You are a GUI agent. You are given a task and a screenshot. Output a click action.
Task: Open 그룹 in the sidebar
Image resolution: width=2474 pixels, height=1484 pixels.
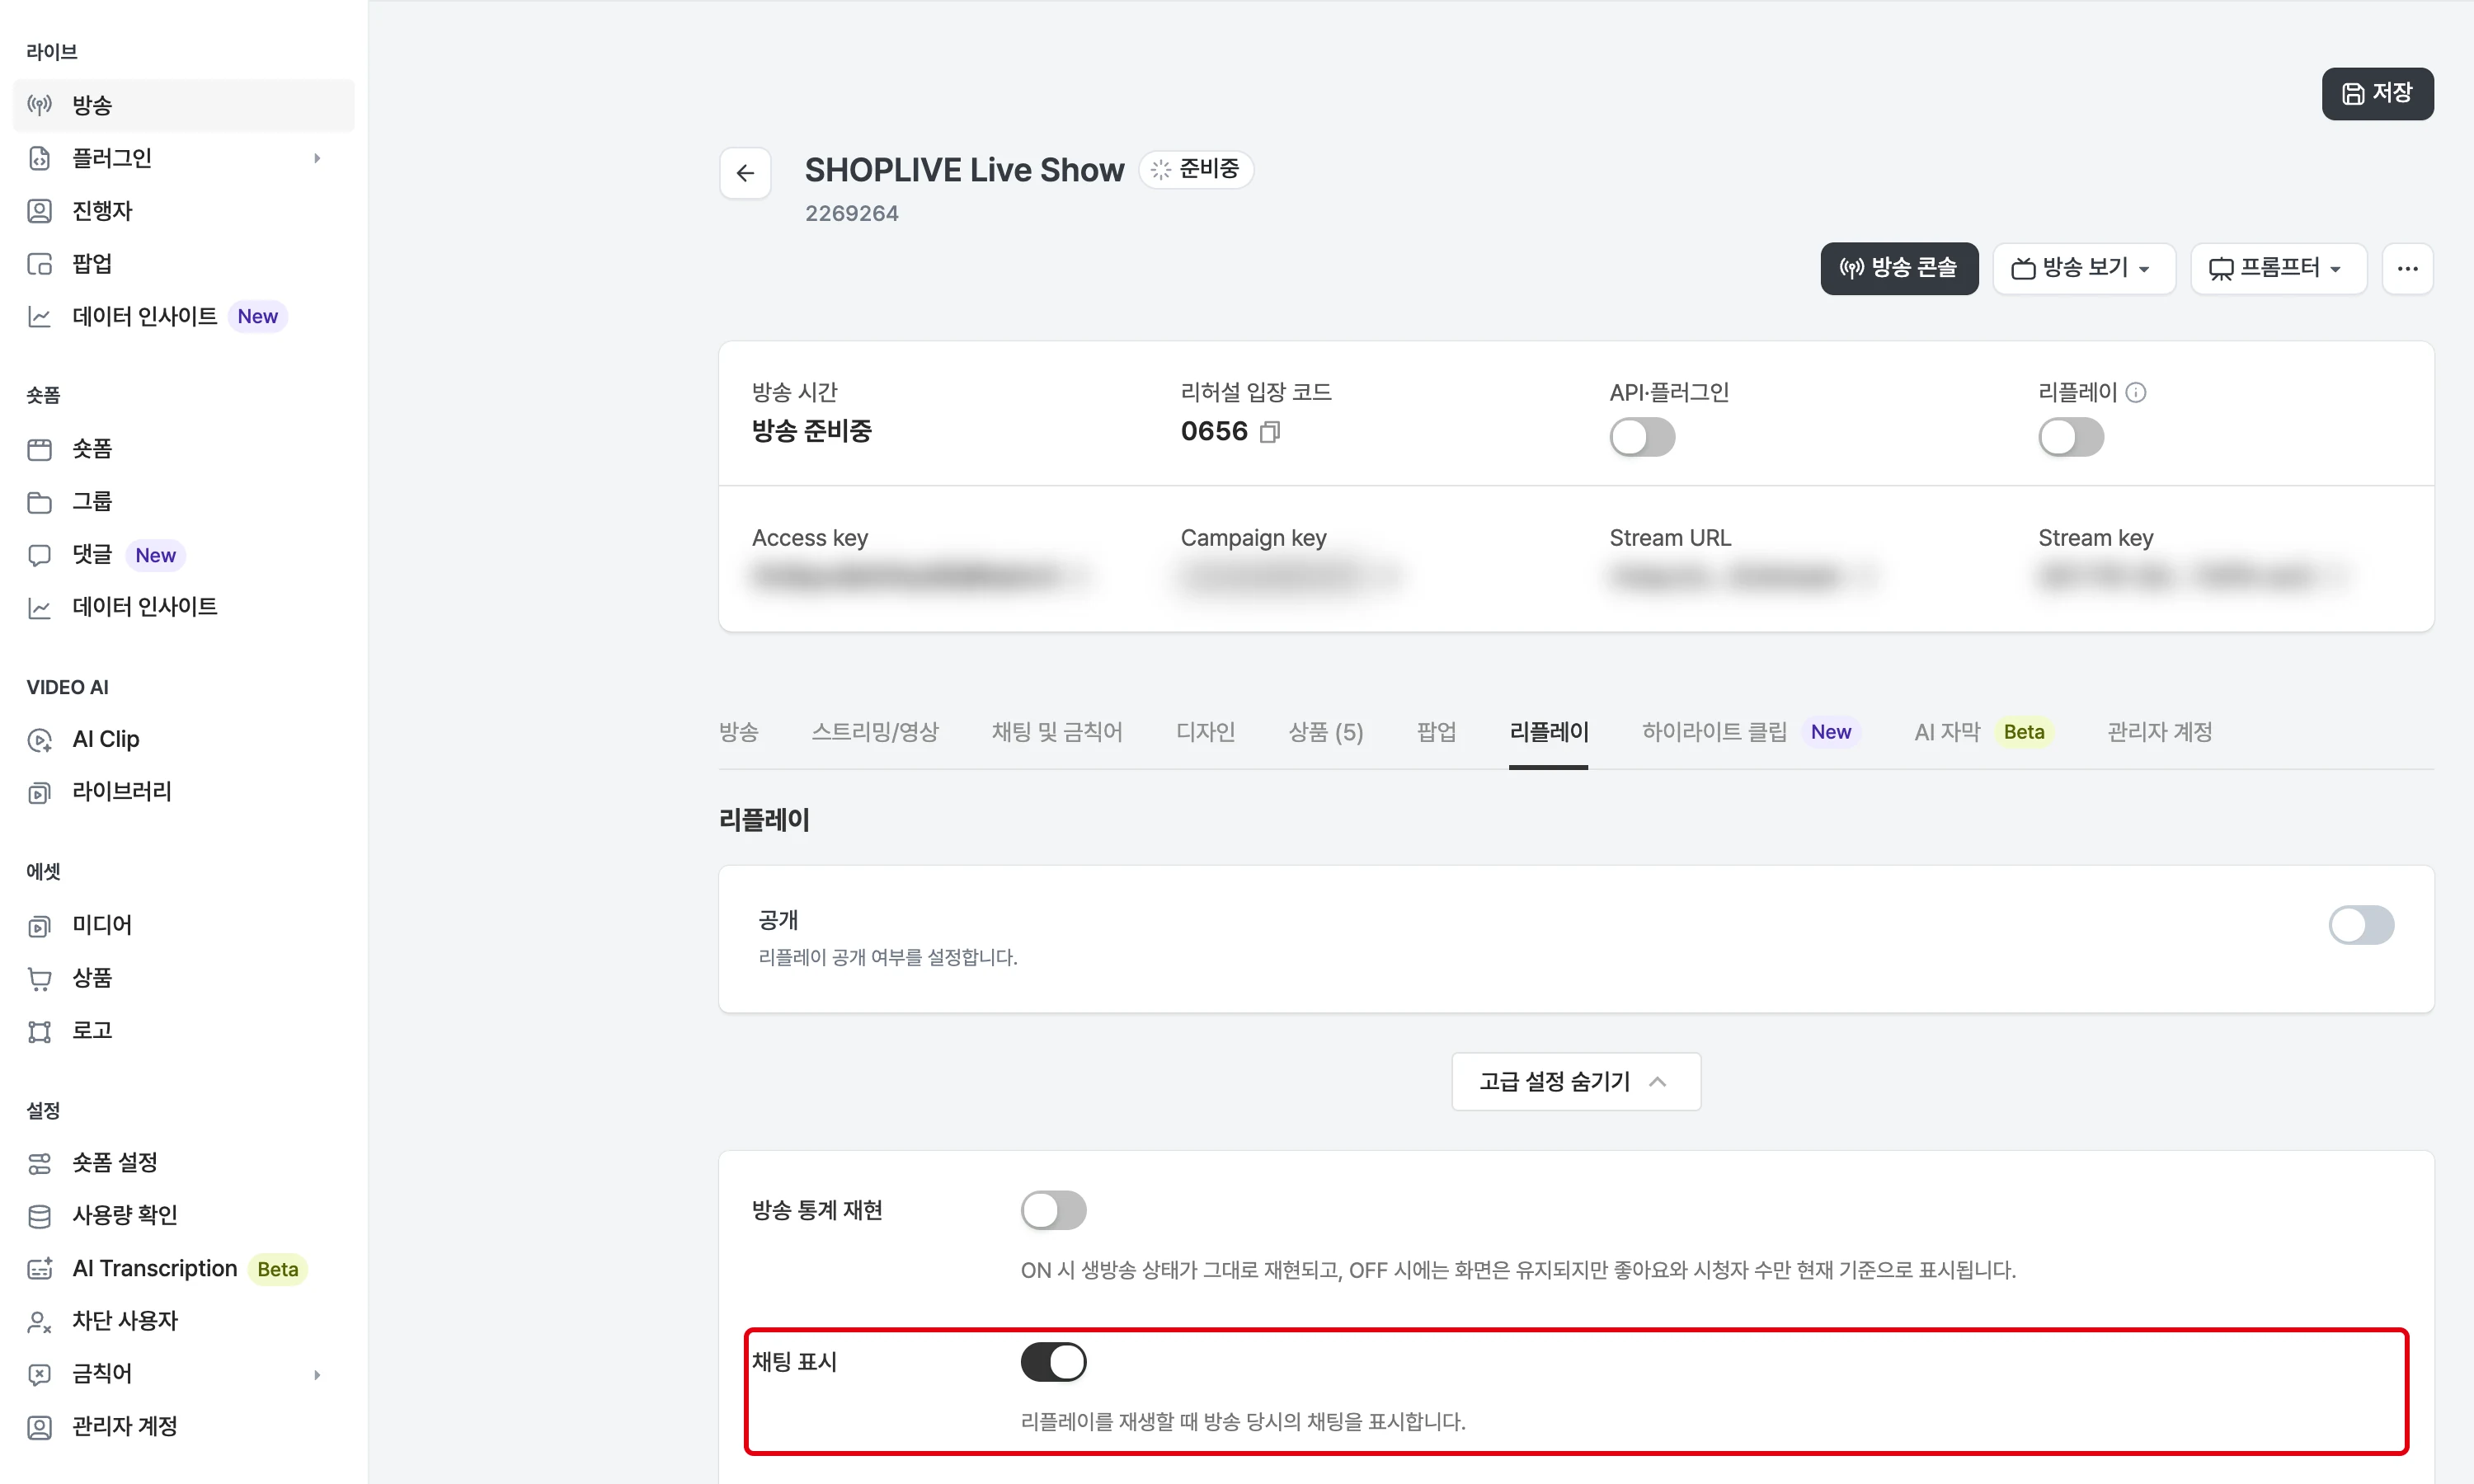pos(184,501)
